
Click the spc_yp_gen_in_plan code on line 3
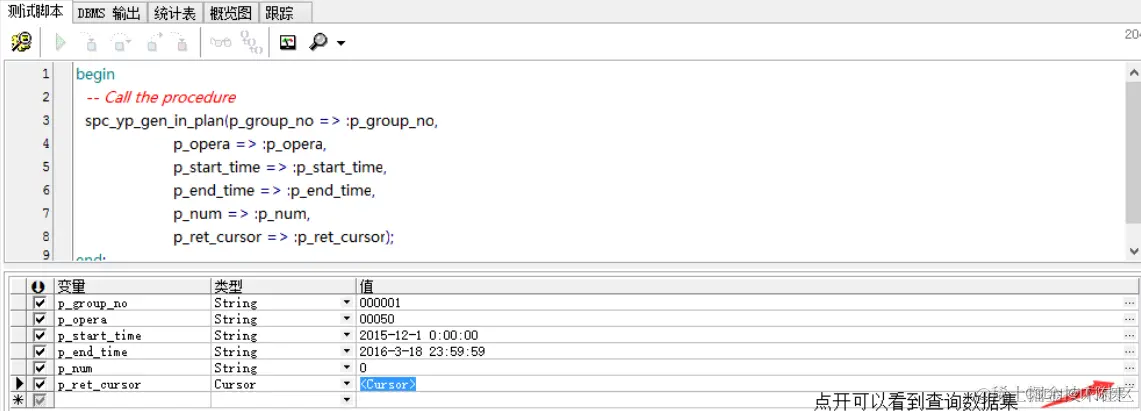[261, 121]
